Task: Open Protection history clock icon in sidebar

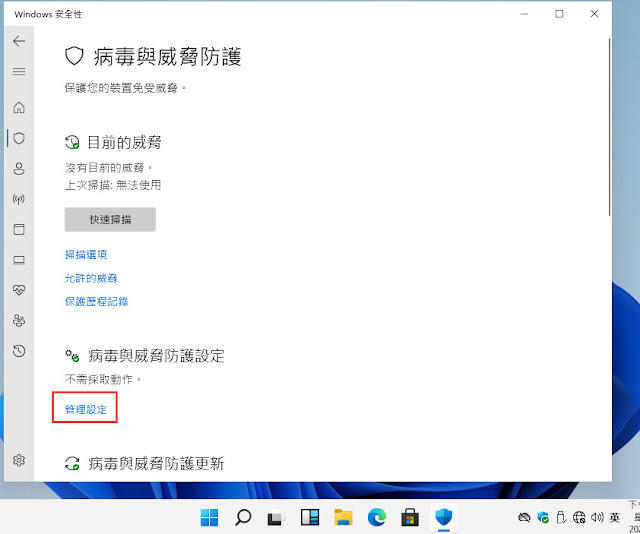Action: 19,351
